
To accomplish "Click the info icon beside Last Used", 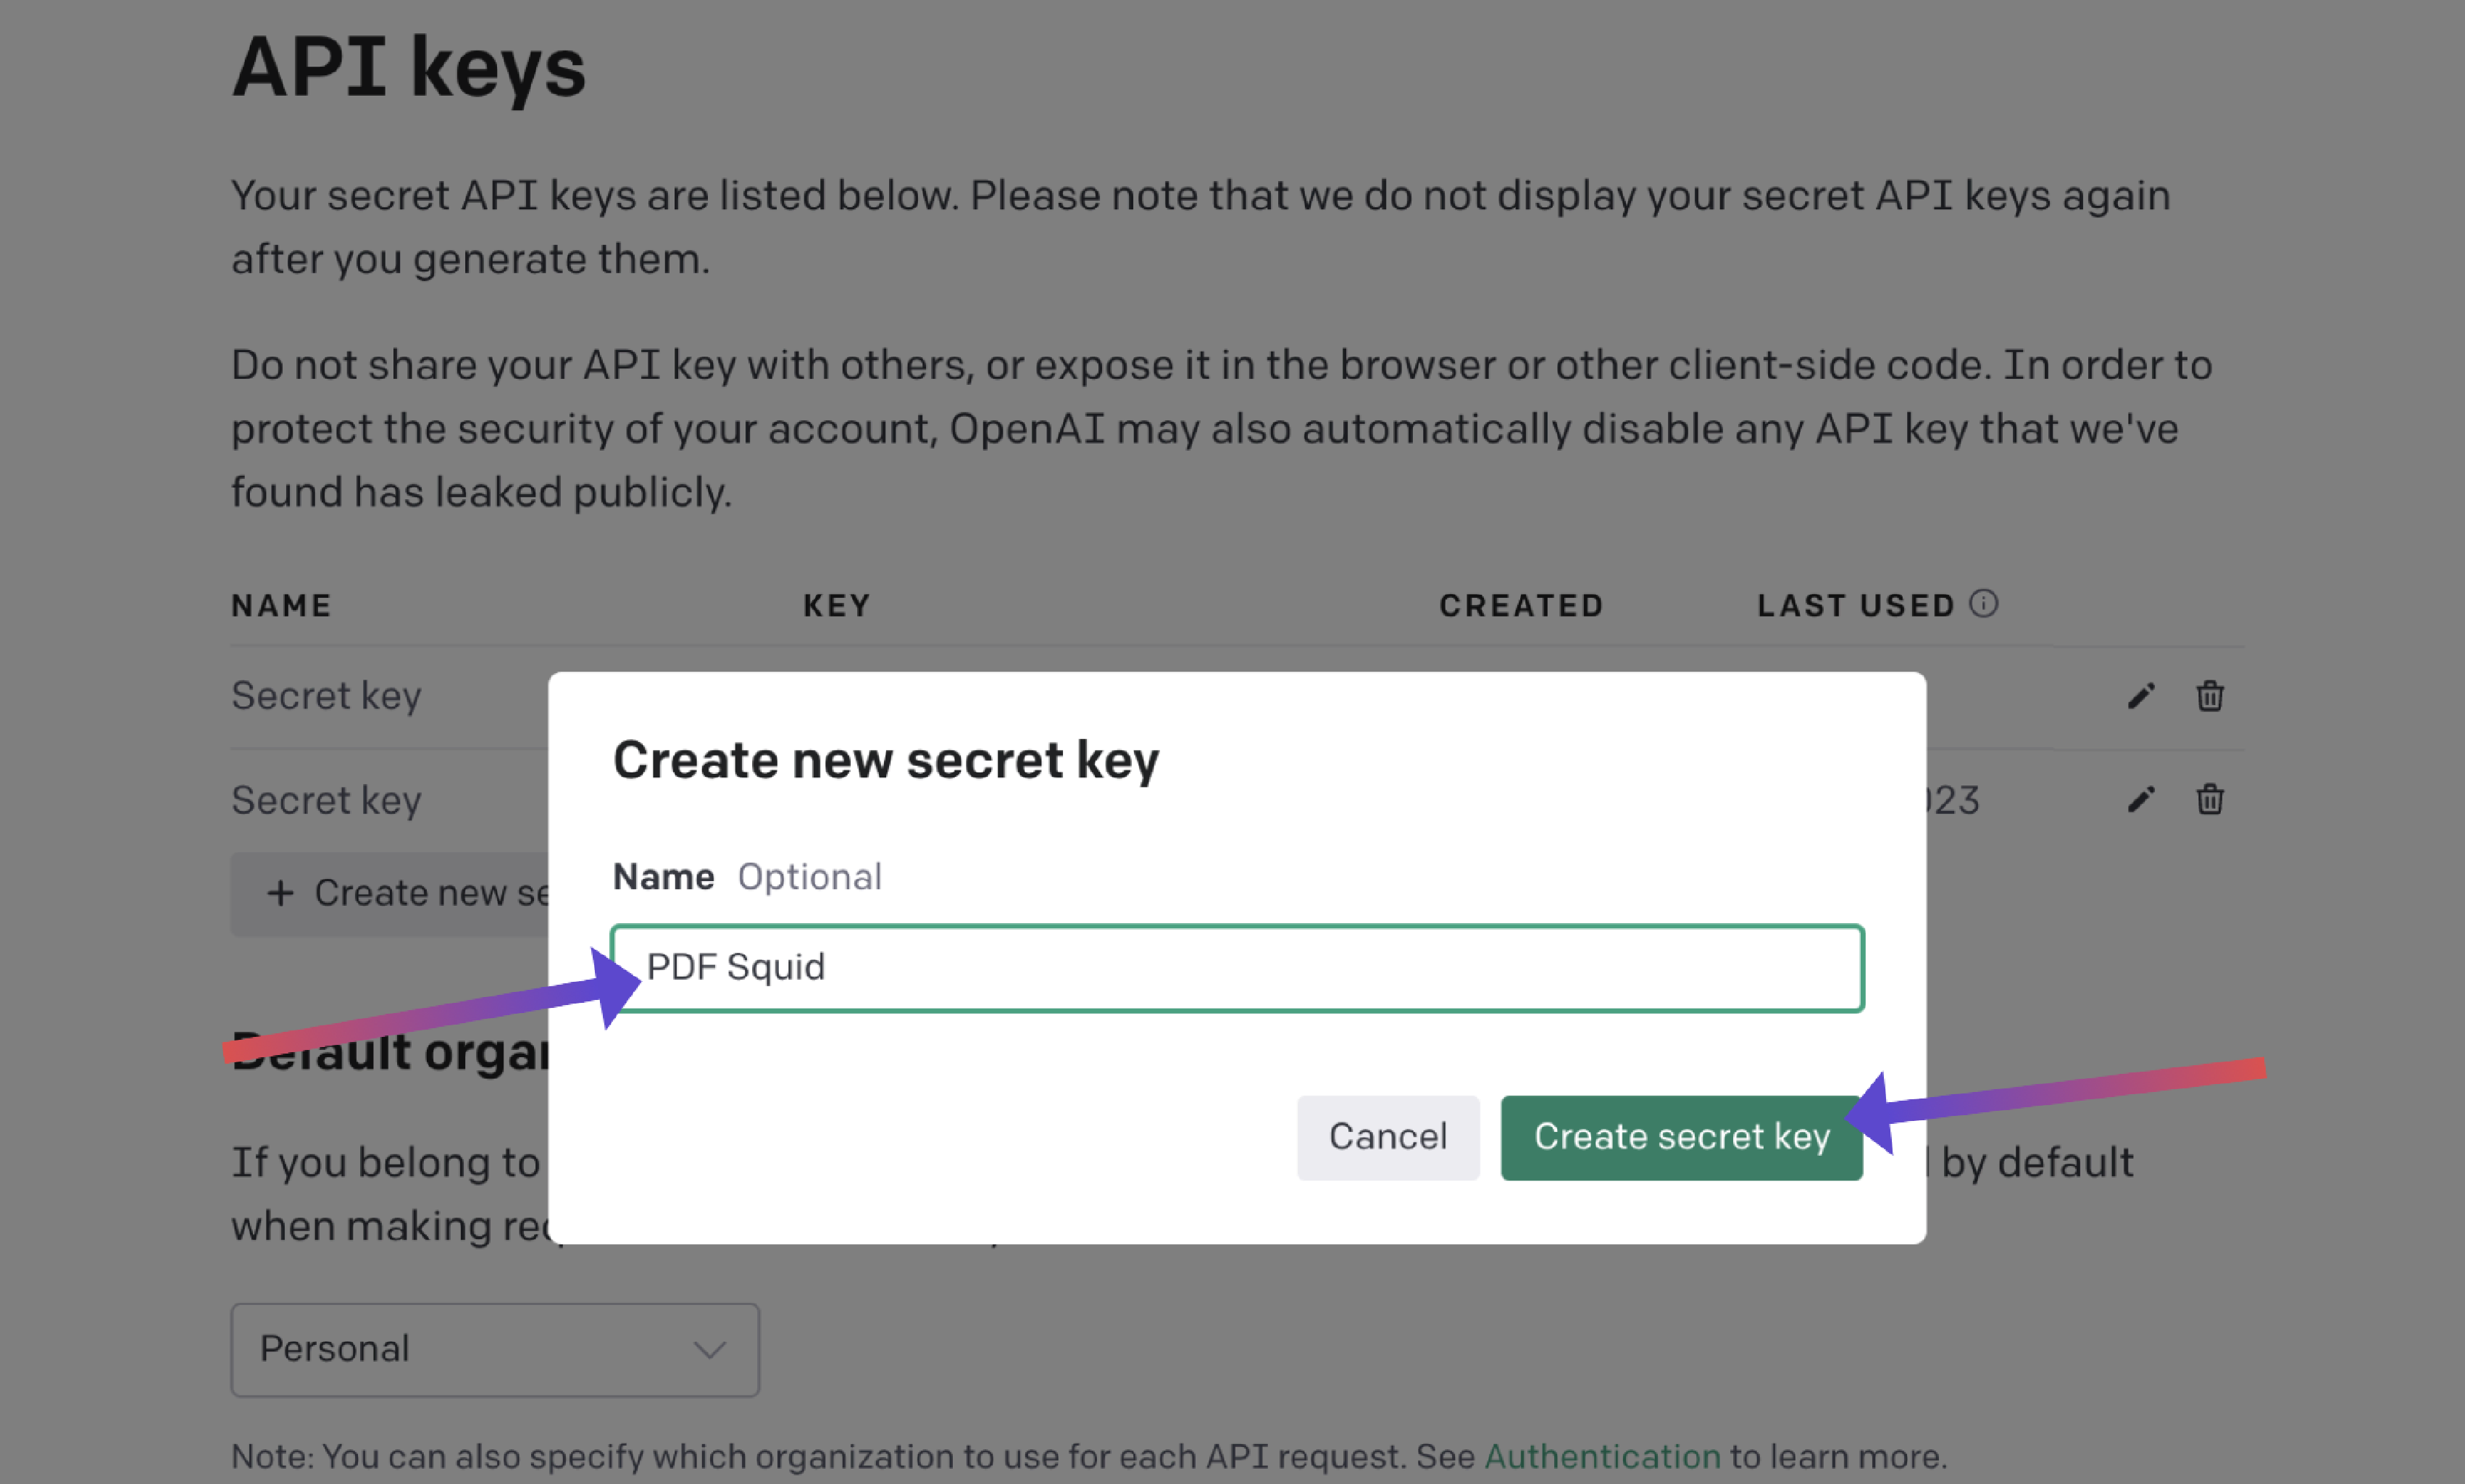I will click(x=1983, y=604).
